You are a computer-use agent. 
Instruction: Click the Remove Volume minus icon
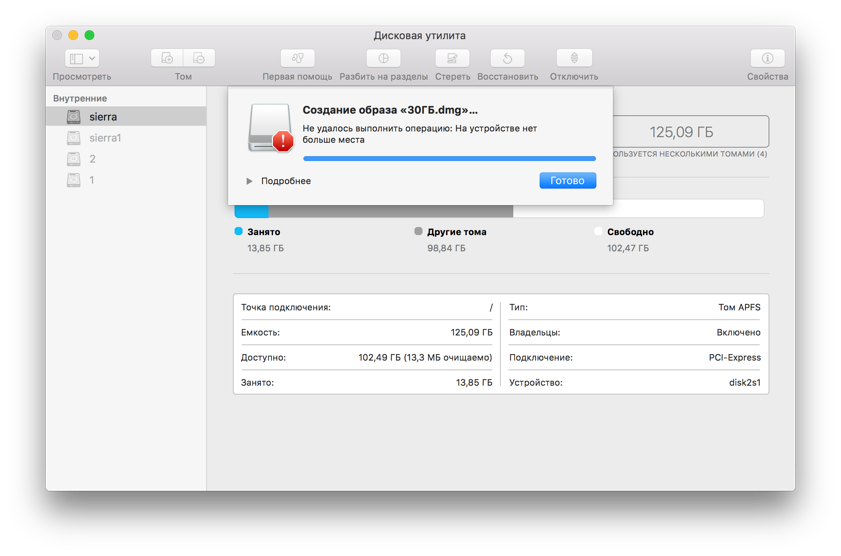199,58
